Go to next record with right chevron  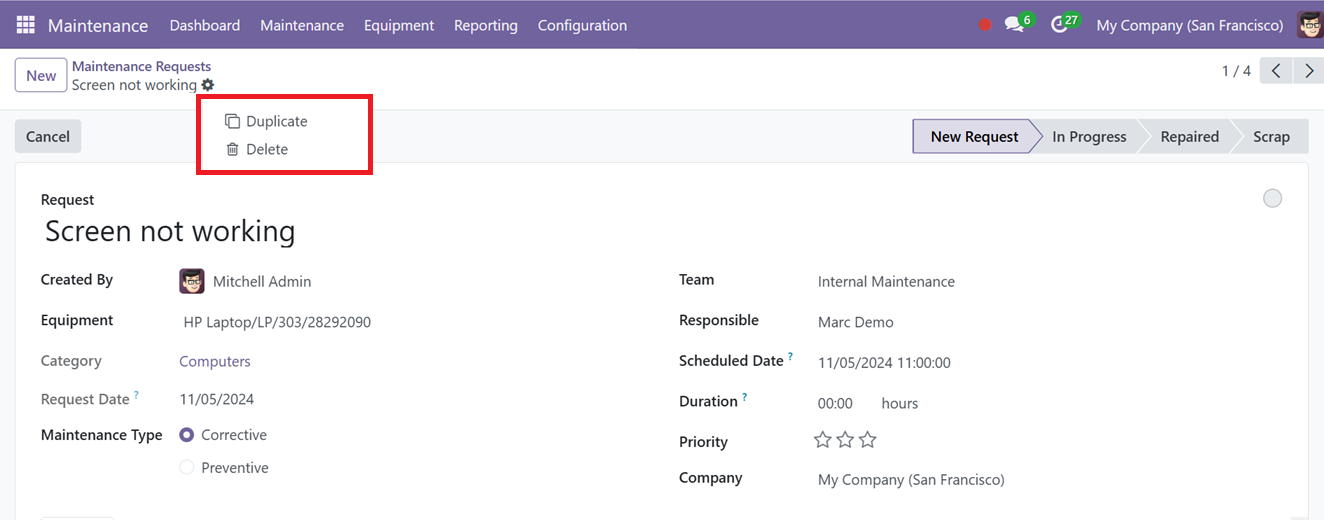tap(1308, 71)
